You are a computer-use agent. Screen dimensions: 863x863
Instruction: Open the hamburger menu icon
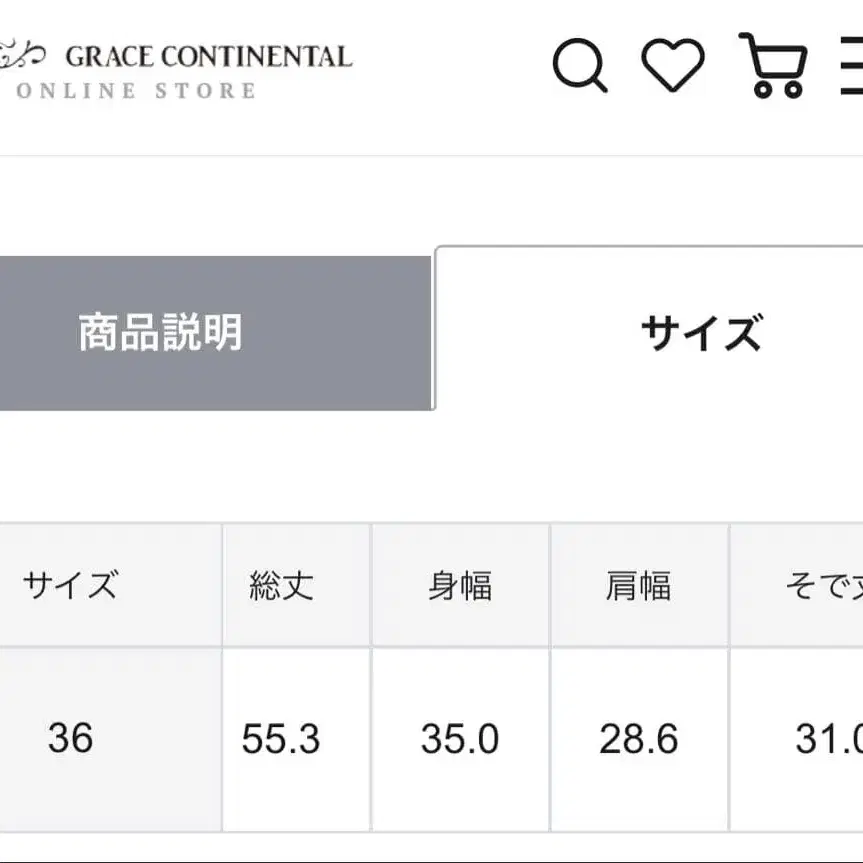pyautogui.click(x=850, y=66)
